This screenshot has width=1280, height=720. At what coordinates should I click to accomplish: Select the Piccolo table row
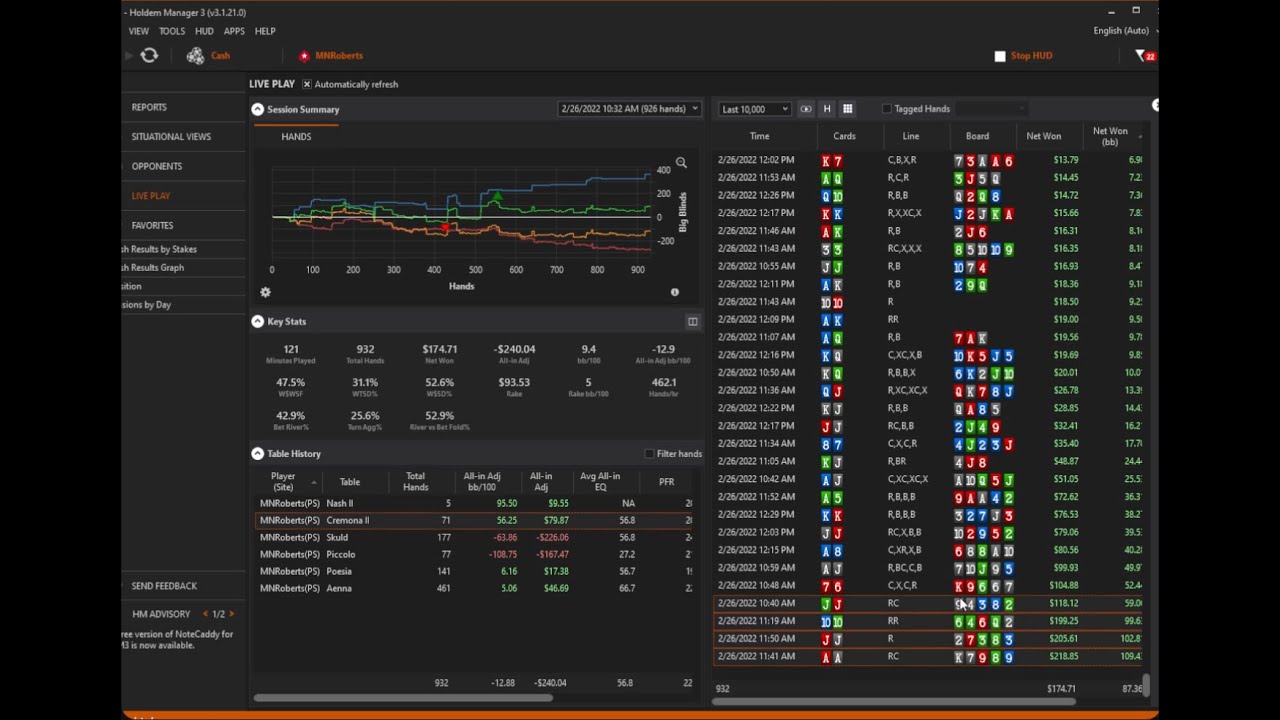point(475,554)
